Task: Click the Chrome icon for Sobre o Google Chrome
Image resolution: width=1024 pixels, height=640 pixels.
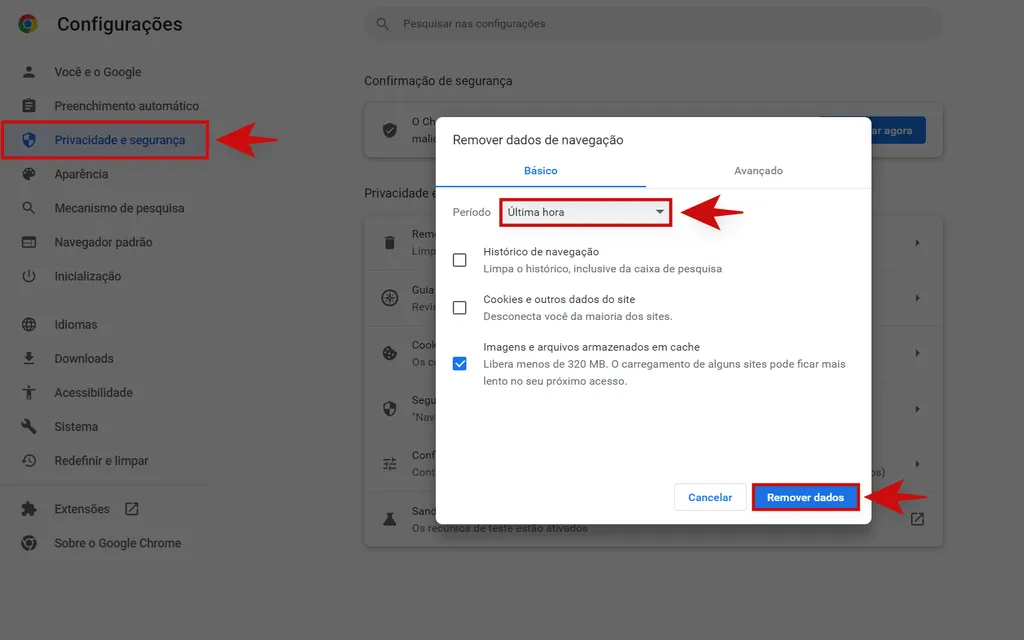Action: click(x=29, y=543)
